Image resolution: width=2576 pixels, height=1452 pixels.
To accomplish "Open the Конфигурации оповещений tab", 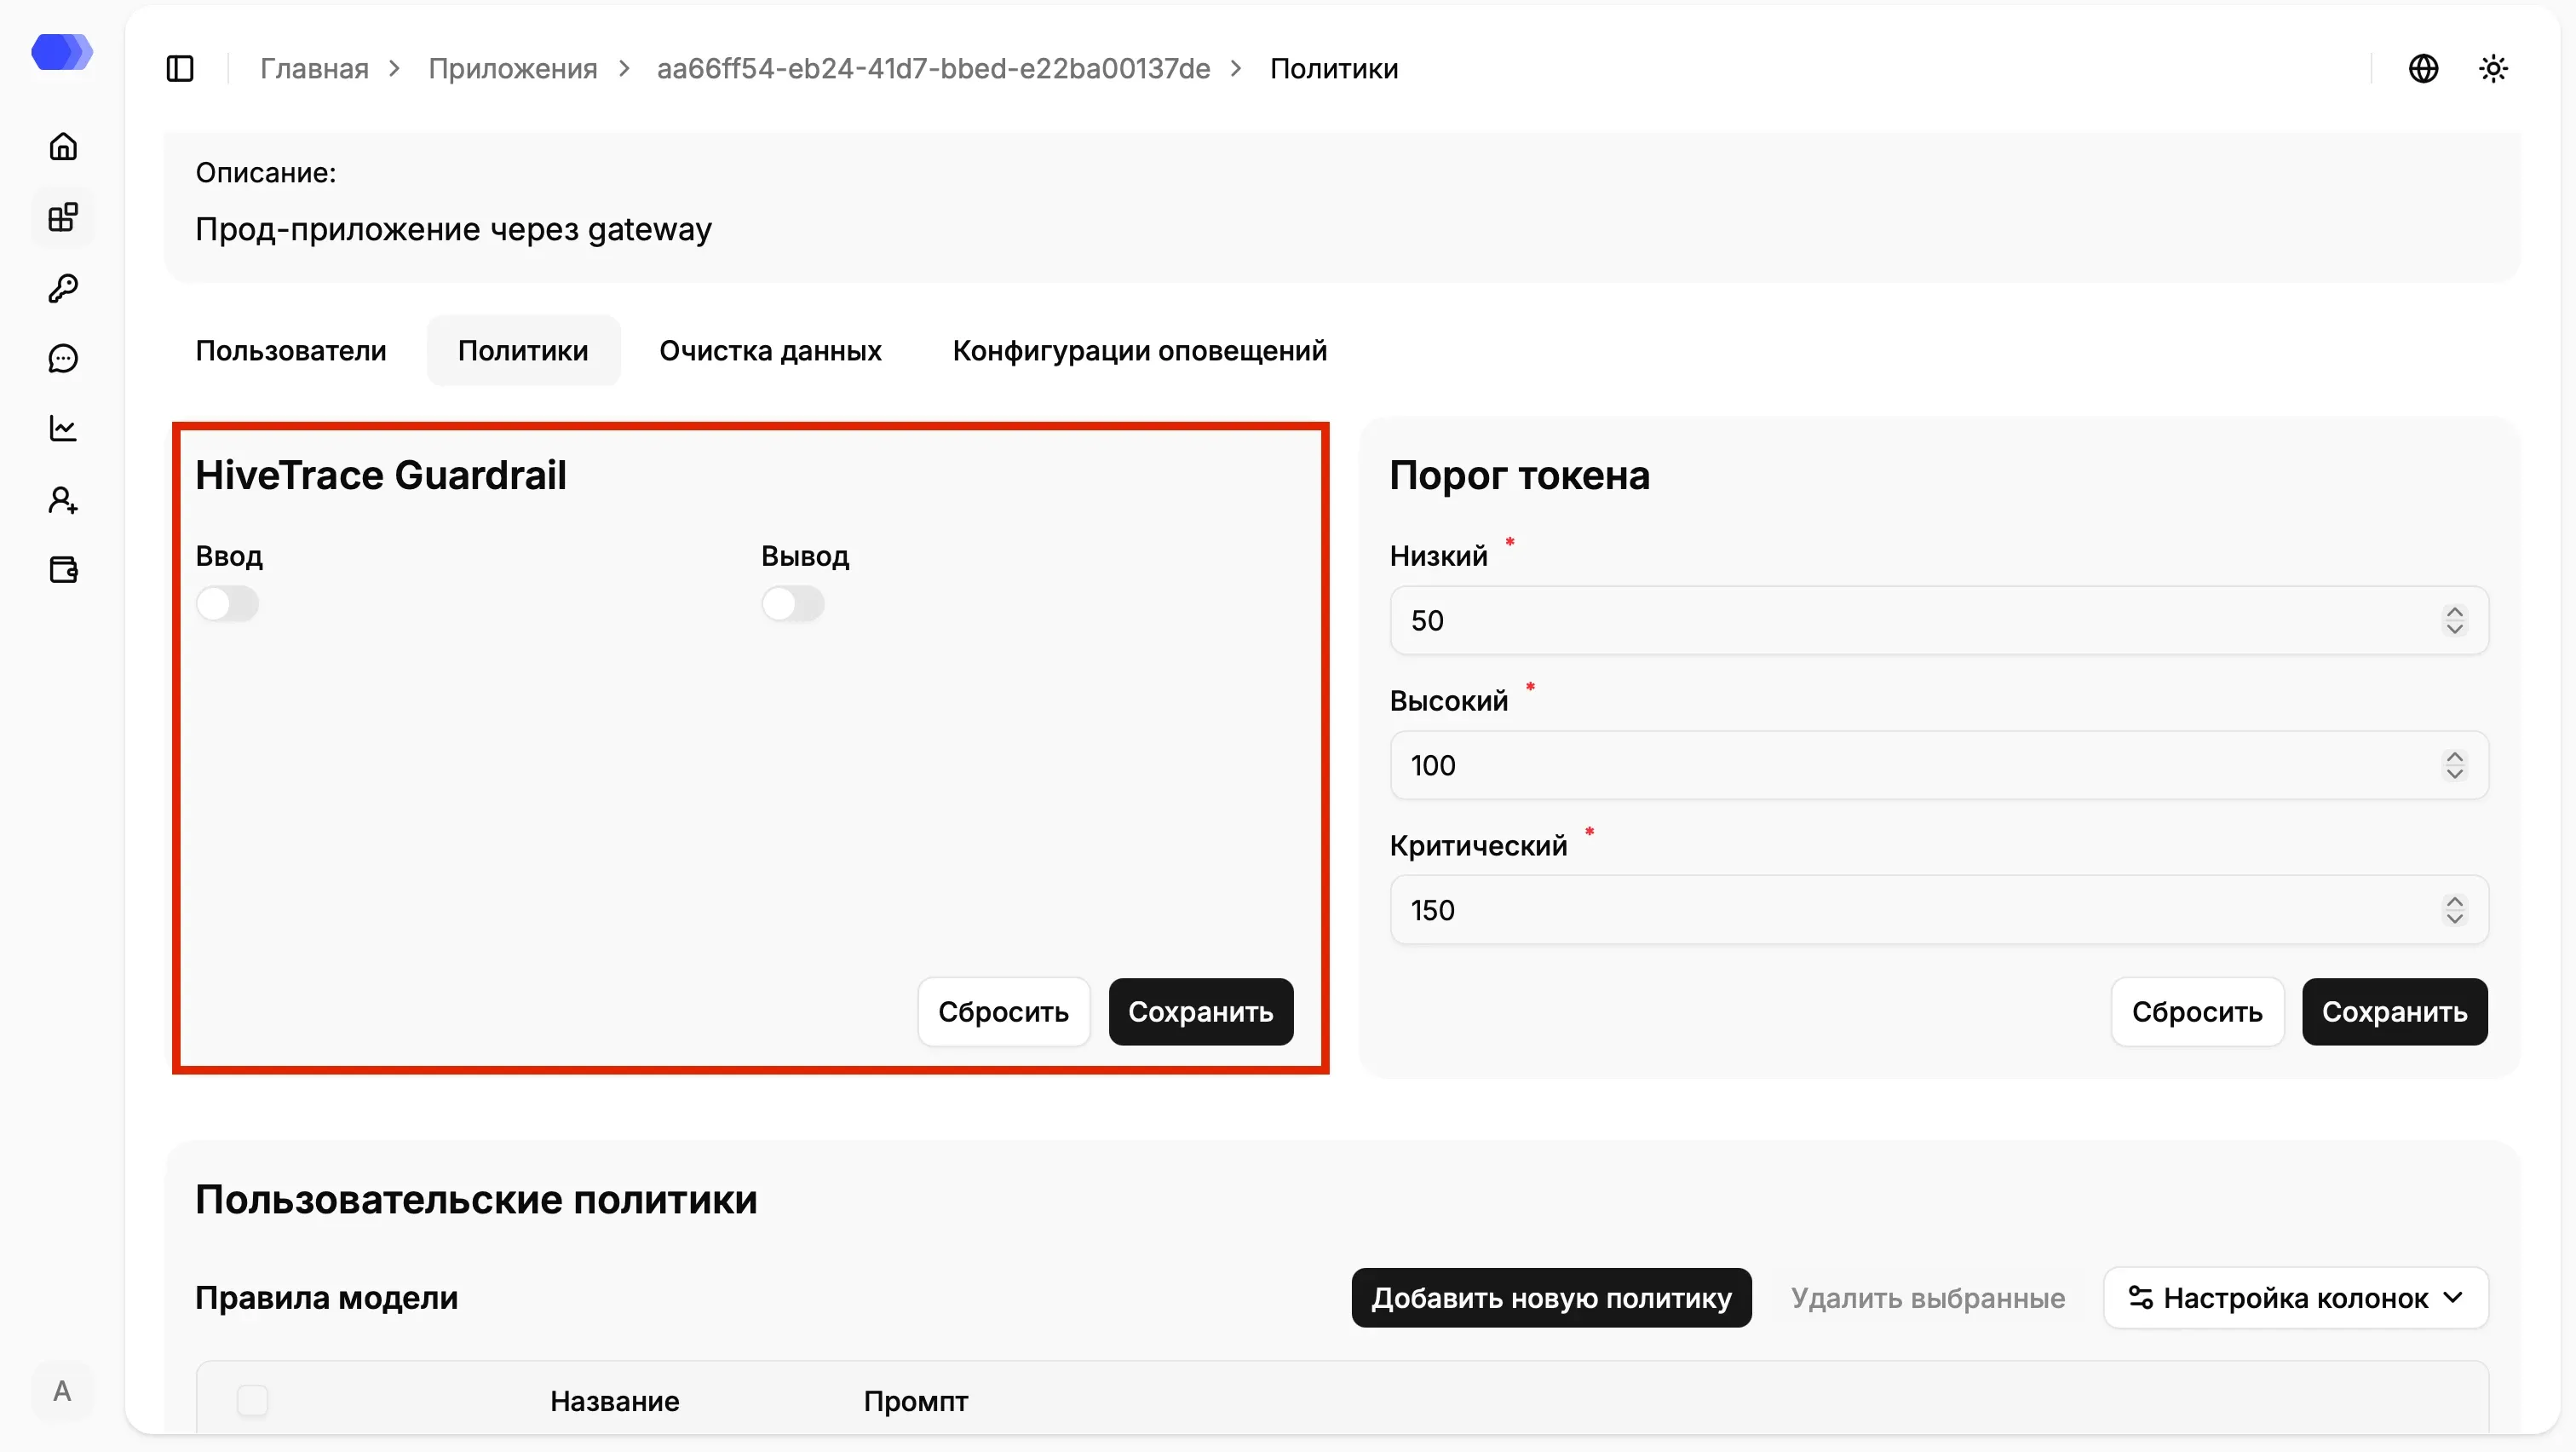I will click(x=1139, y=351).
